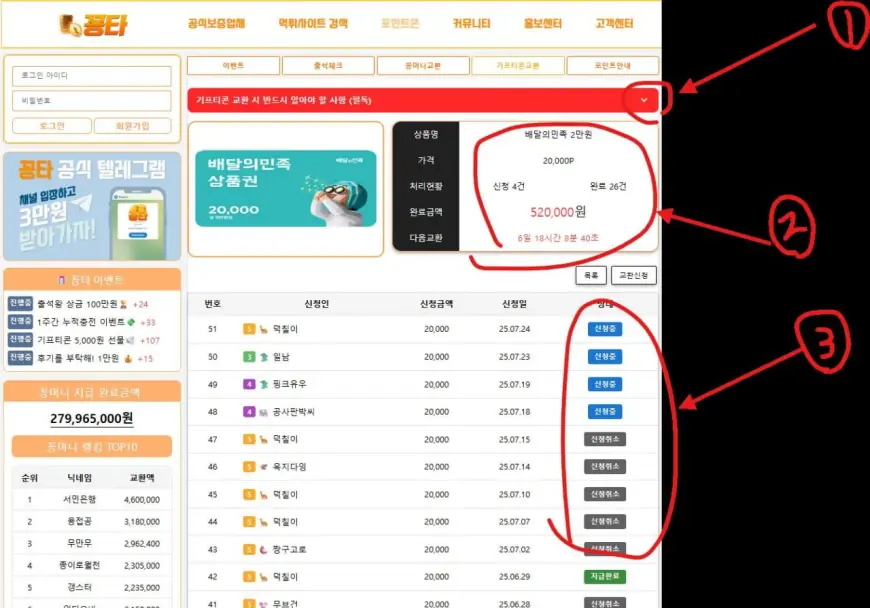Focus the 로그인 아이디 input field
The height and width of the screenshot is (608, 870).
coord(92,76)
